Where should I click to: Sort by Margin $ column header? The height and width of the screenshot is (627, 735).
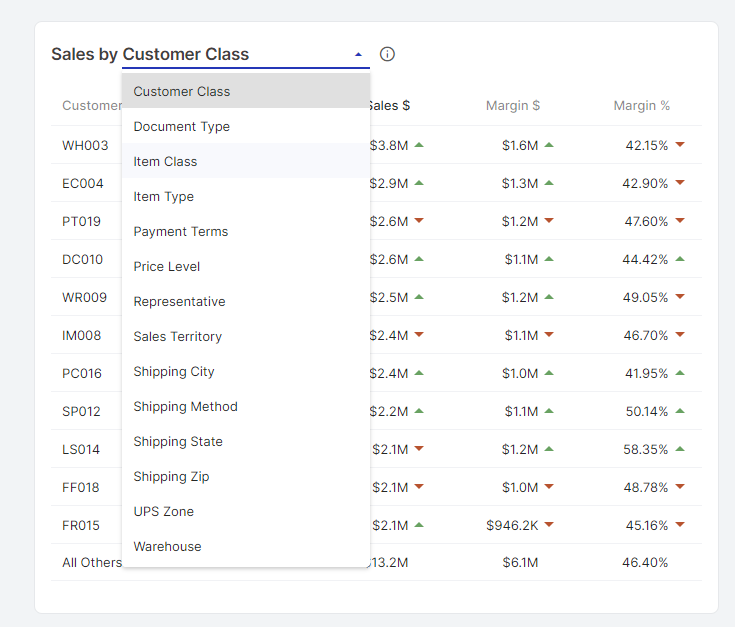[513, 105]
